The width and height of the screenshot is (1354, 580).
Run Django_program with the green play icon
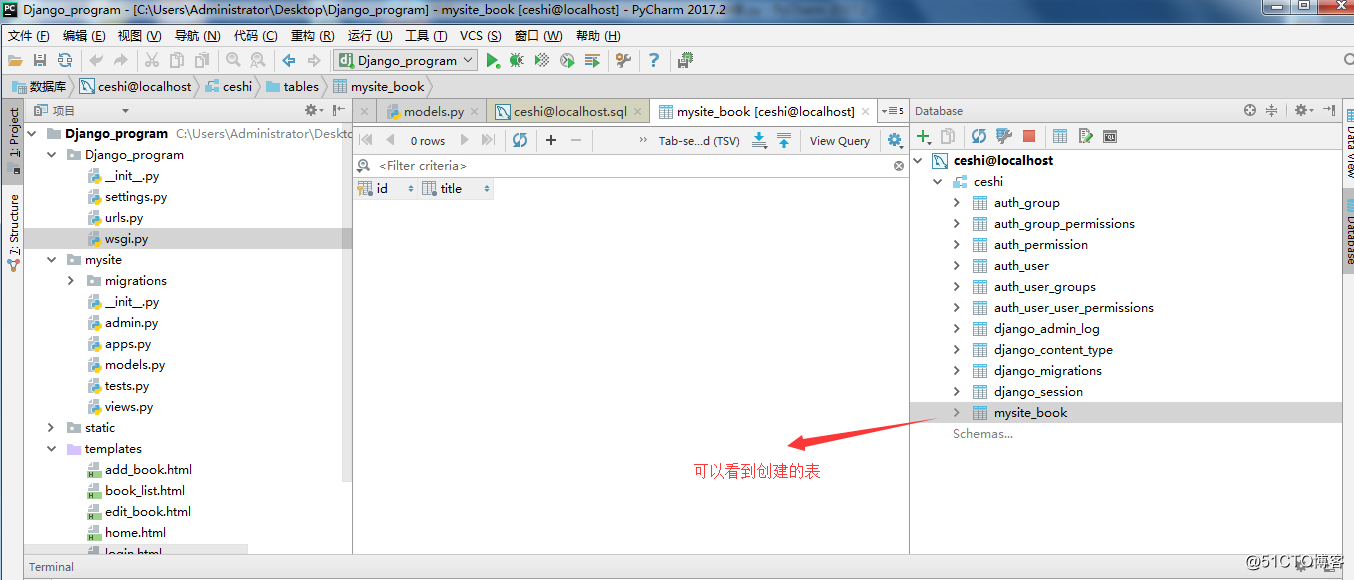coord(492,61)
